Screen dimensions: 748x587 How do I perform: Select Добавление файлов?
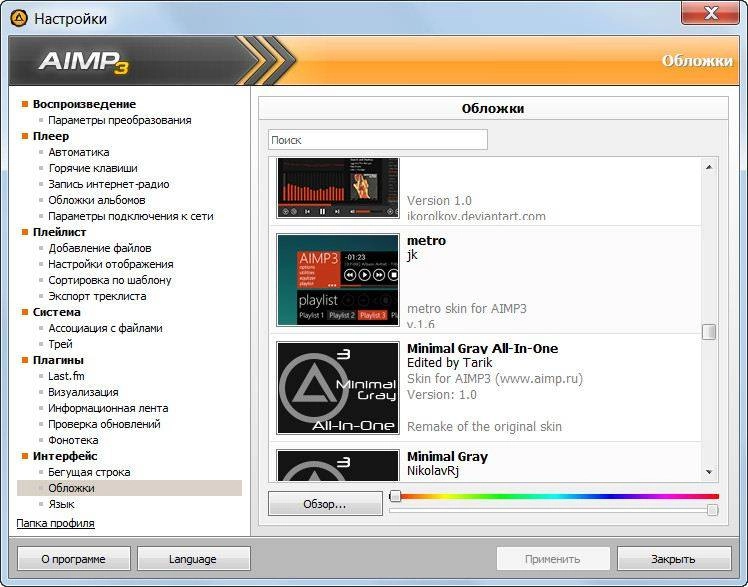[100, 248]
